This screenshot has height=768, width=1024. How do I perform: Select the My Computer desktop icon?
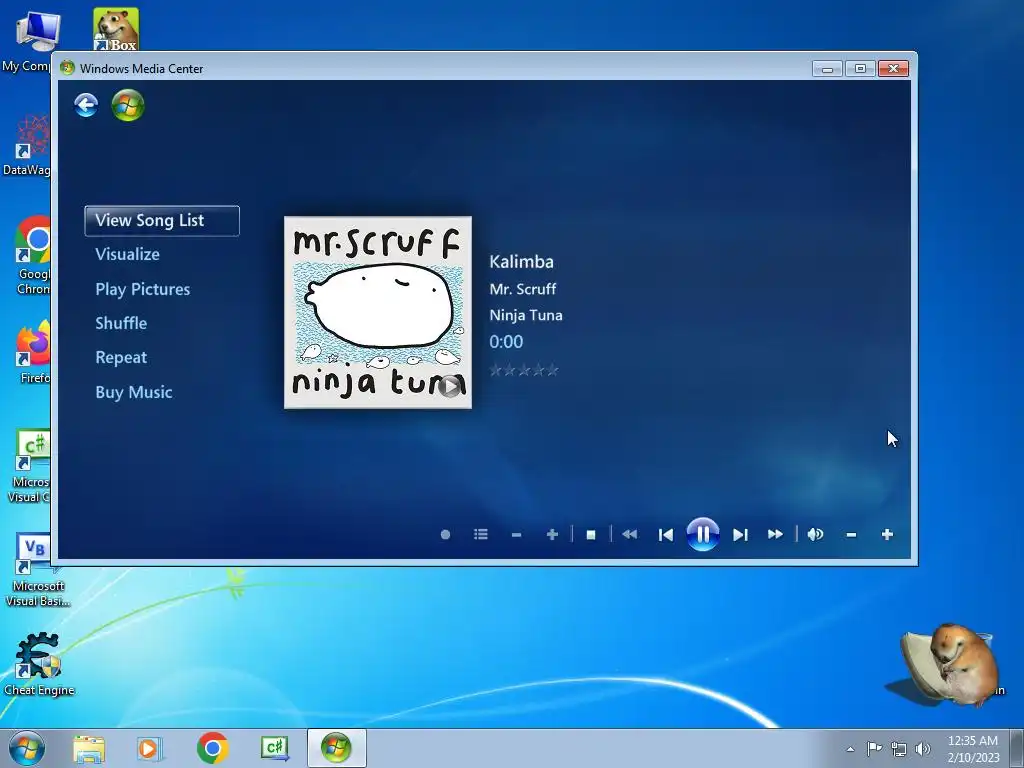click(x=29, y=41)
